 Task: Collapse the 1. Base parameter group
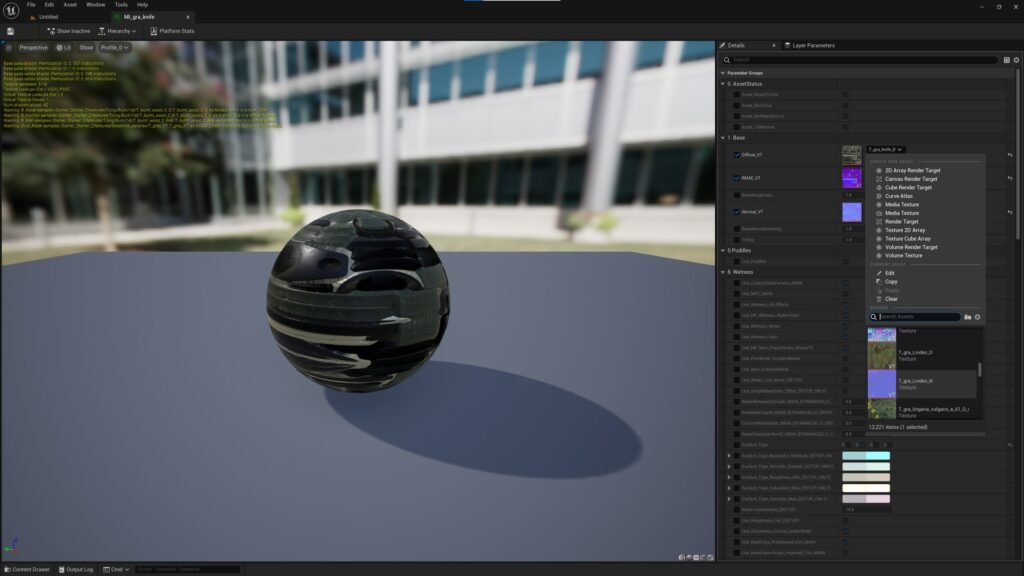723,137
